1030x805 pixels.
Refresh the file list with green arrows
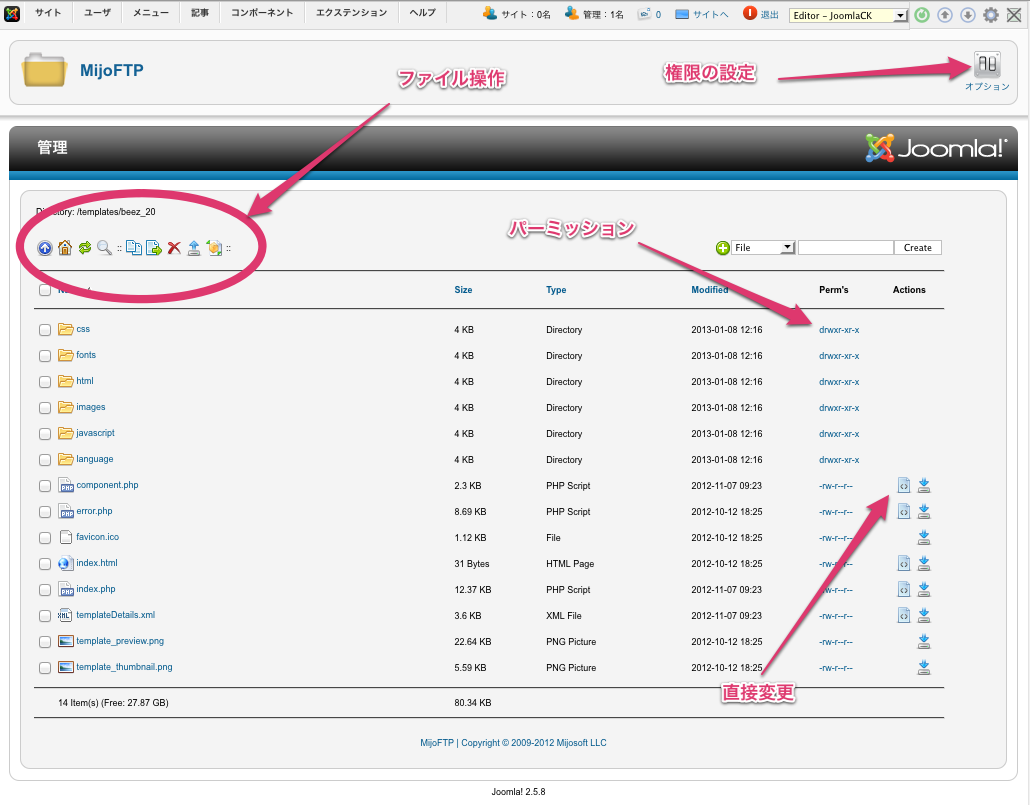85,248
